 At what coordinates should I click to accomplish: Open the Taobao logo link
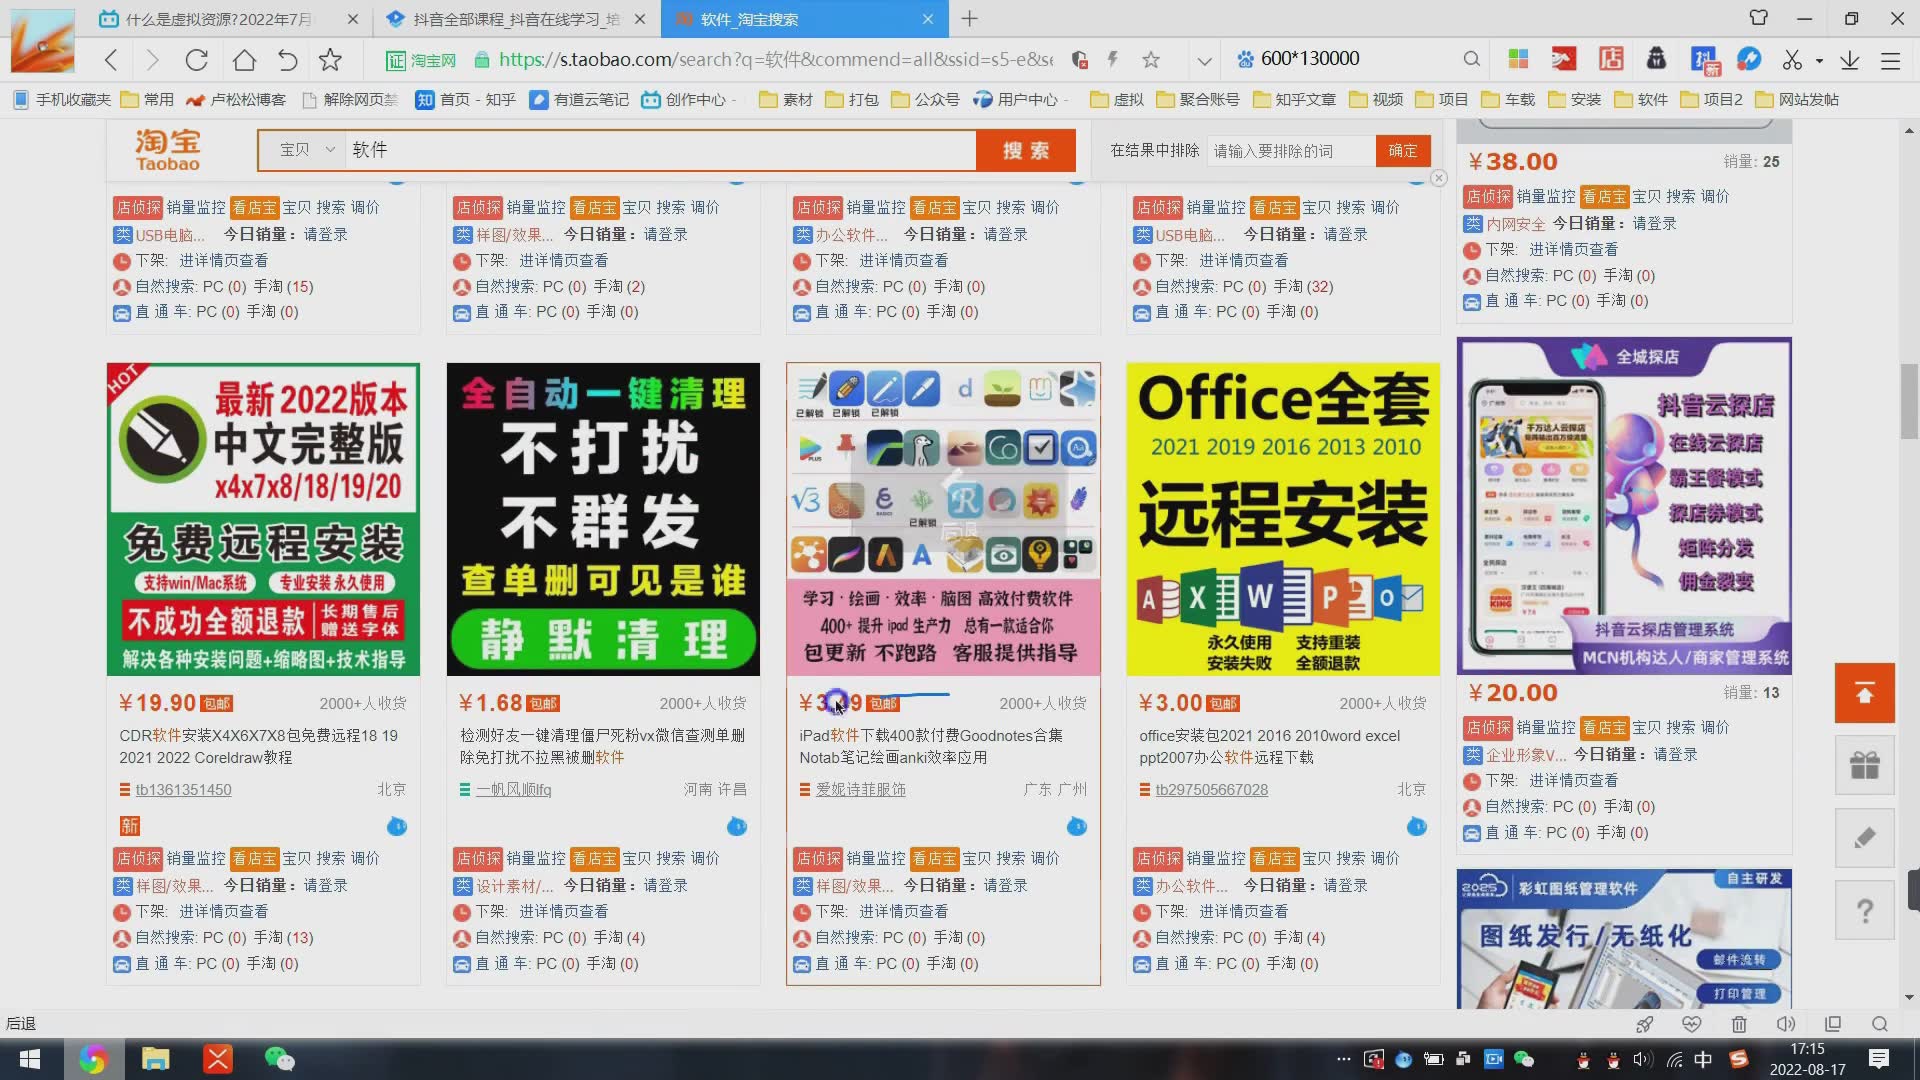168,150
